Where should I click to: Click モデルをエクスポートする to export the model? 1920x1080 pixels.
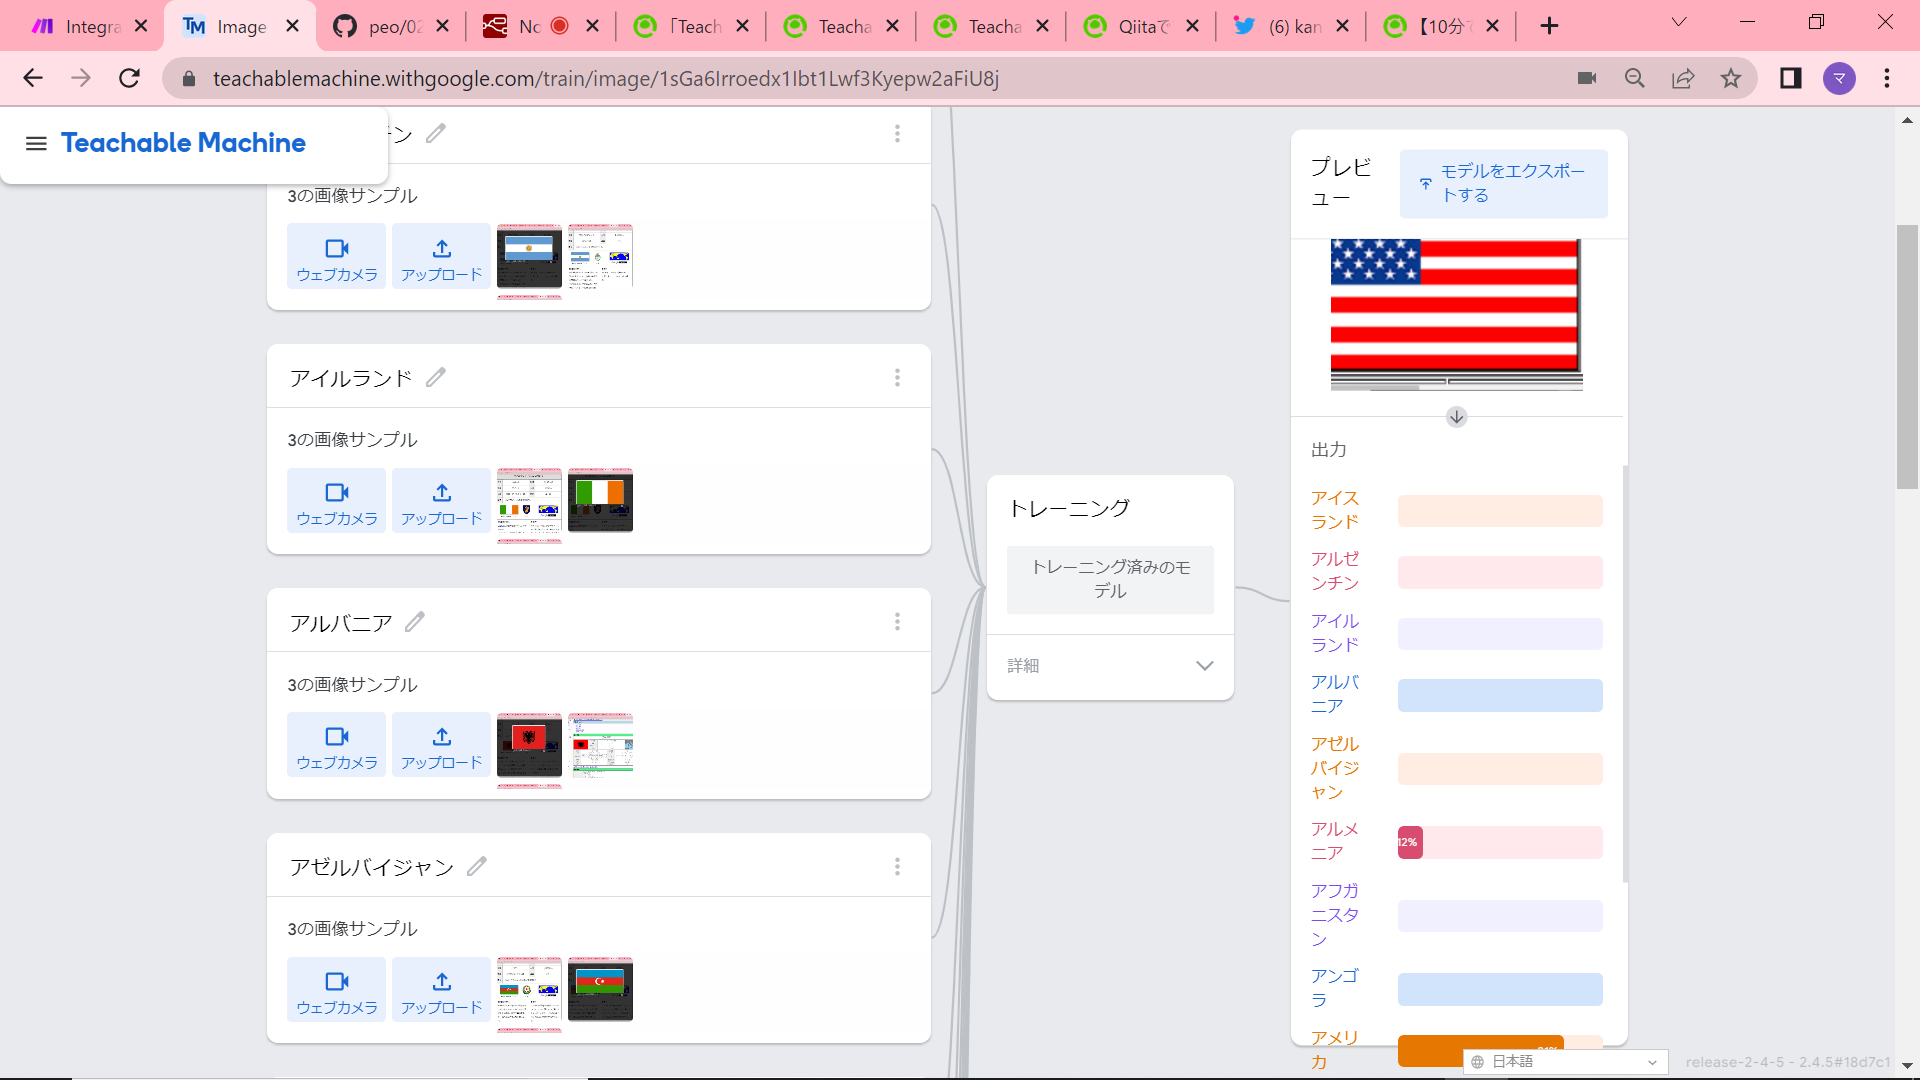coord(1503,183)
